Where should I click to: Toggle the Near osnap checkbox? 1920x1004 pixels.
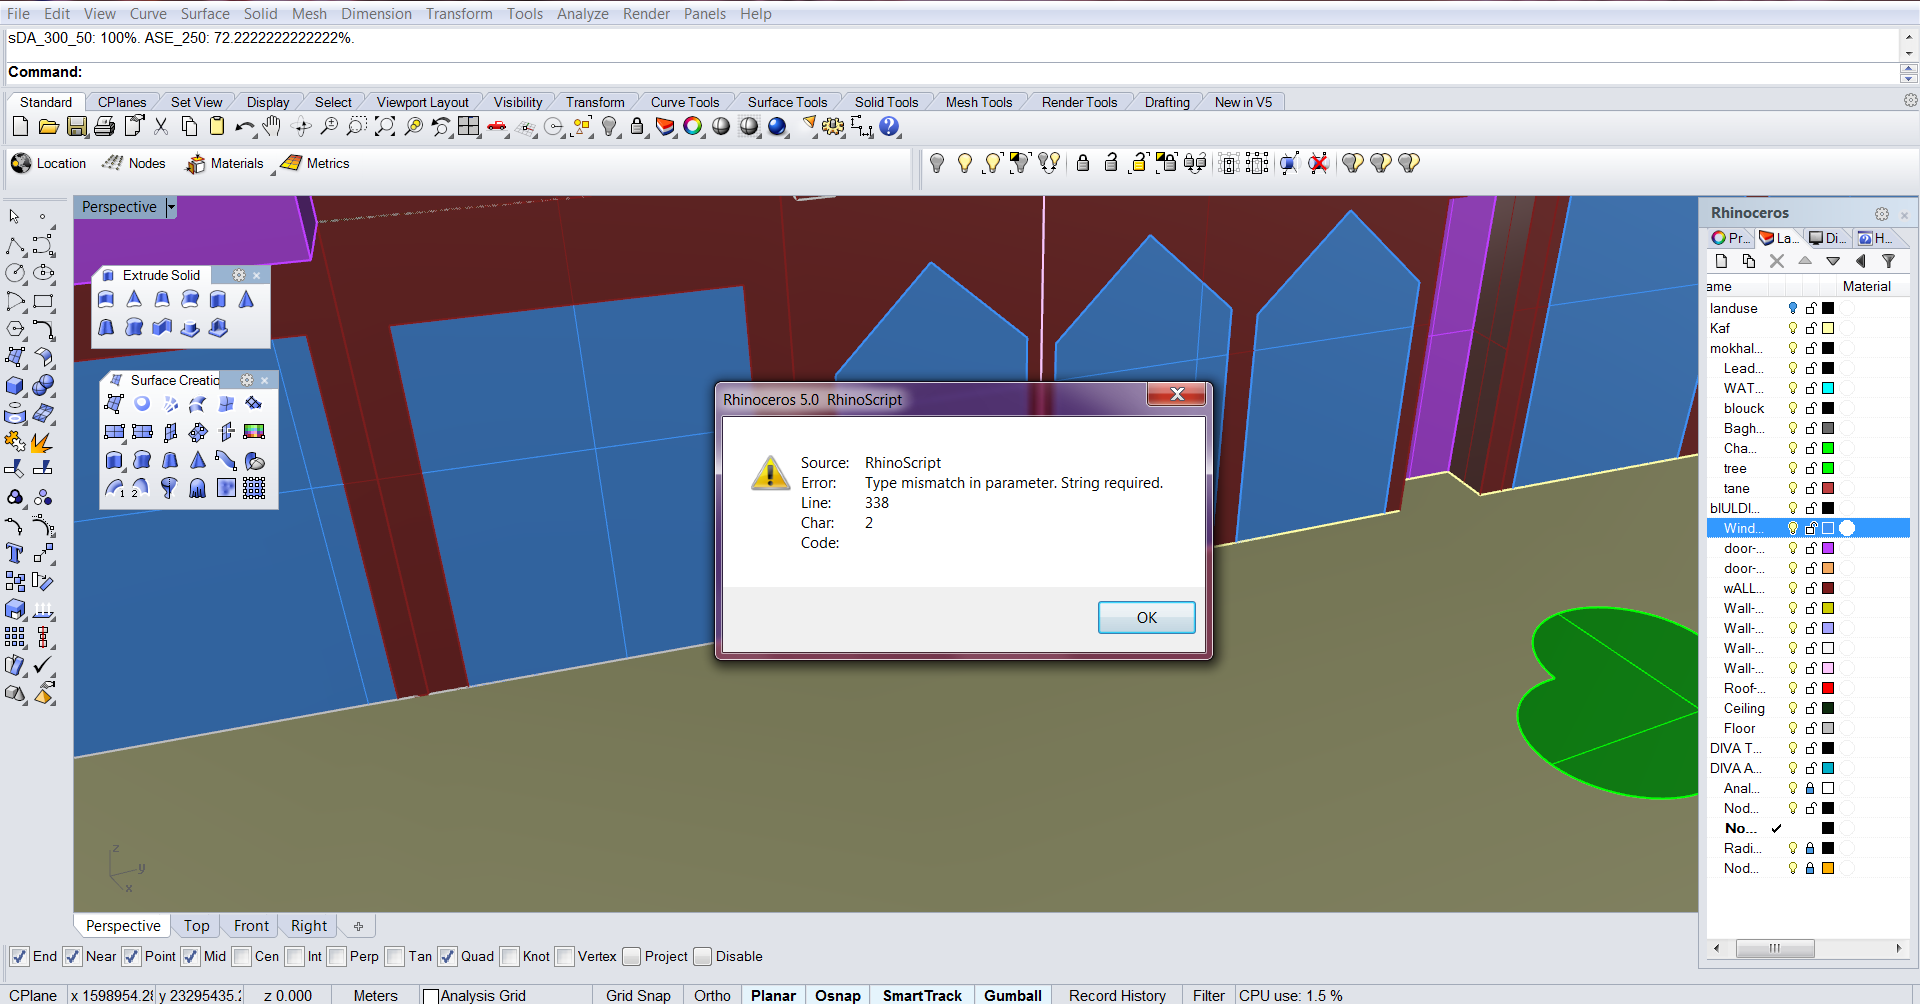coord(72,957)
